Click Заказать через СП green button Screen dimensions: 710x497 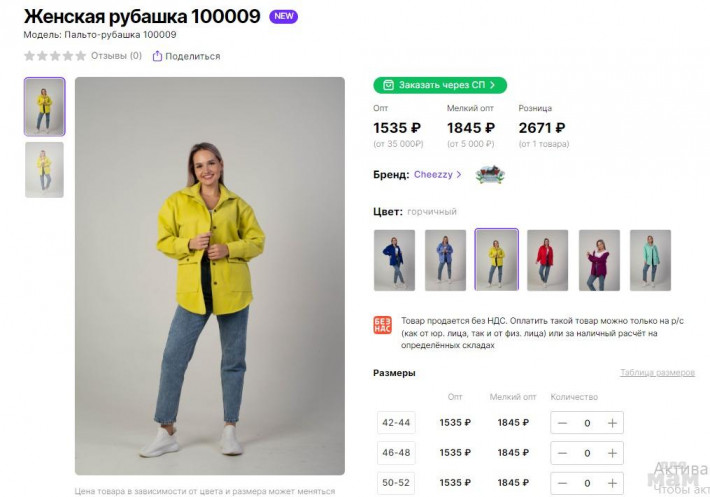click(x=440, y=85)
